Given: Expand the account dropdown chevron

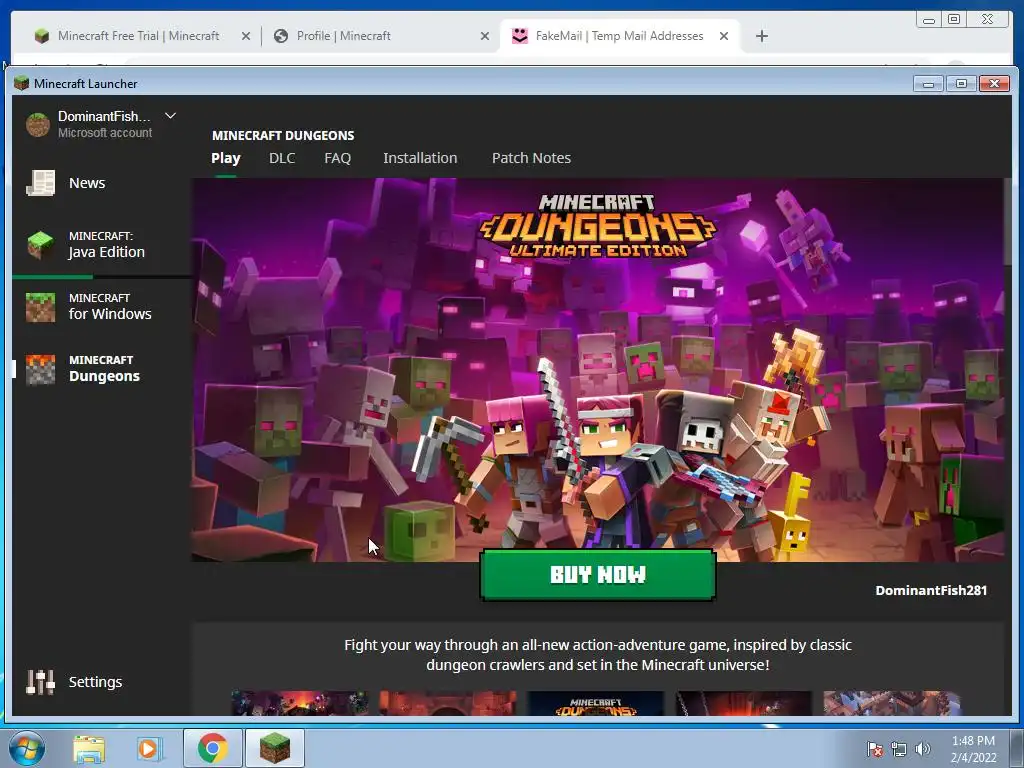Looking at the screenshot, I should point(170,116).
